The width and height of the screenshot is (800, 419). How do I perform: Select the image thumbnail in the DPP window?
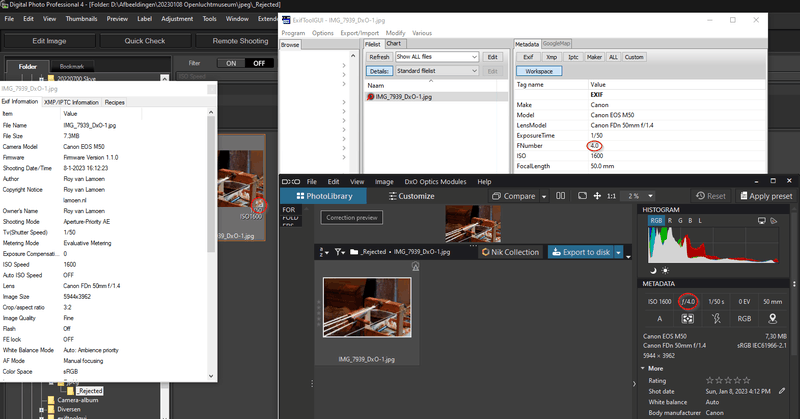[x=240, y=178]
